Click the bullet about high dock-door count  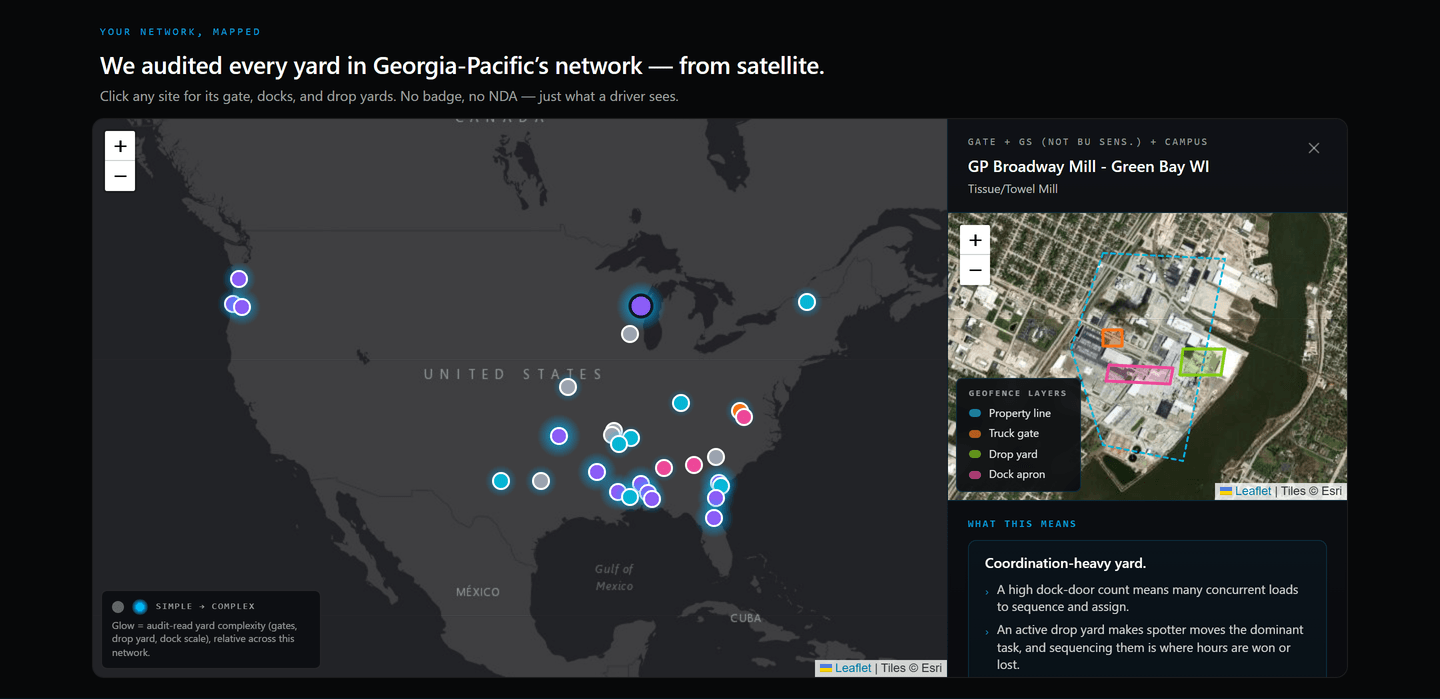tap(1147, 598)
